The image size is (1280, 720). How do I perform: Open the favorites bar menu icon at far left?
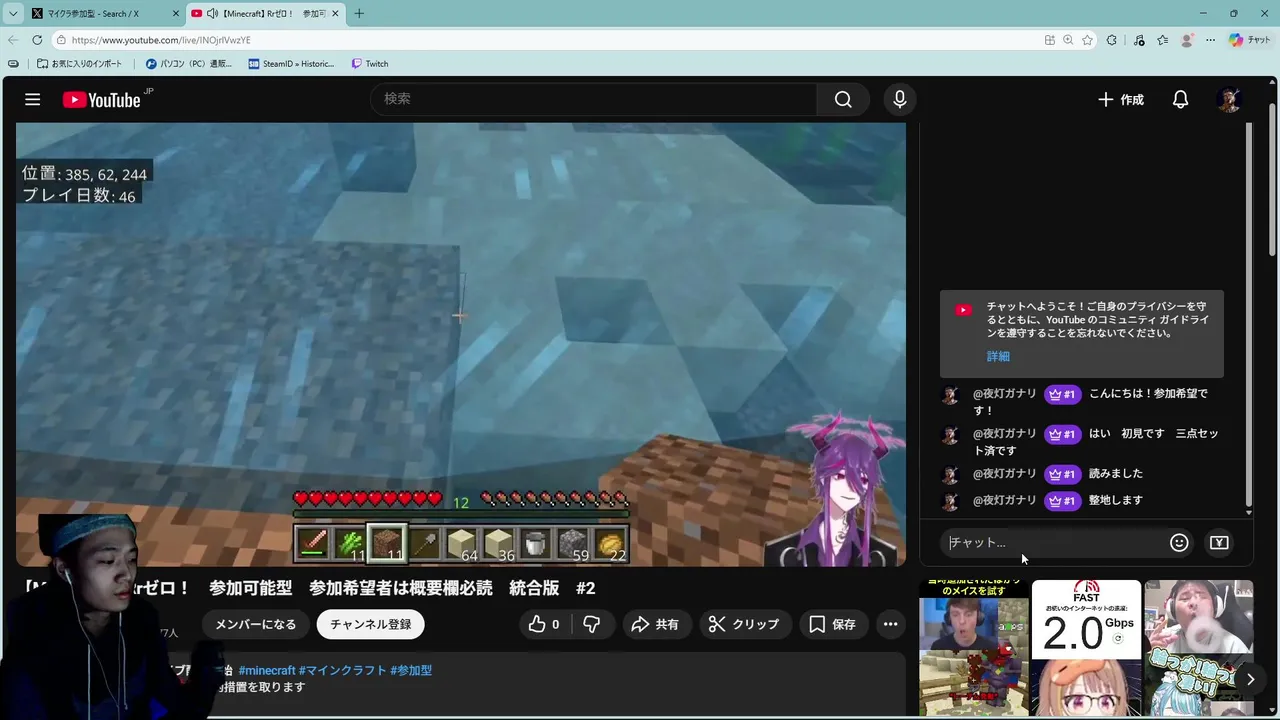[x=12, y=64]
